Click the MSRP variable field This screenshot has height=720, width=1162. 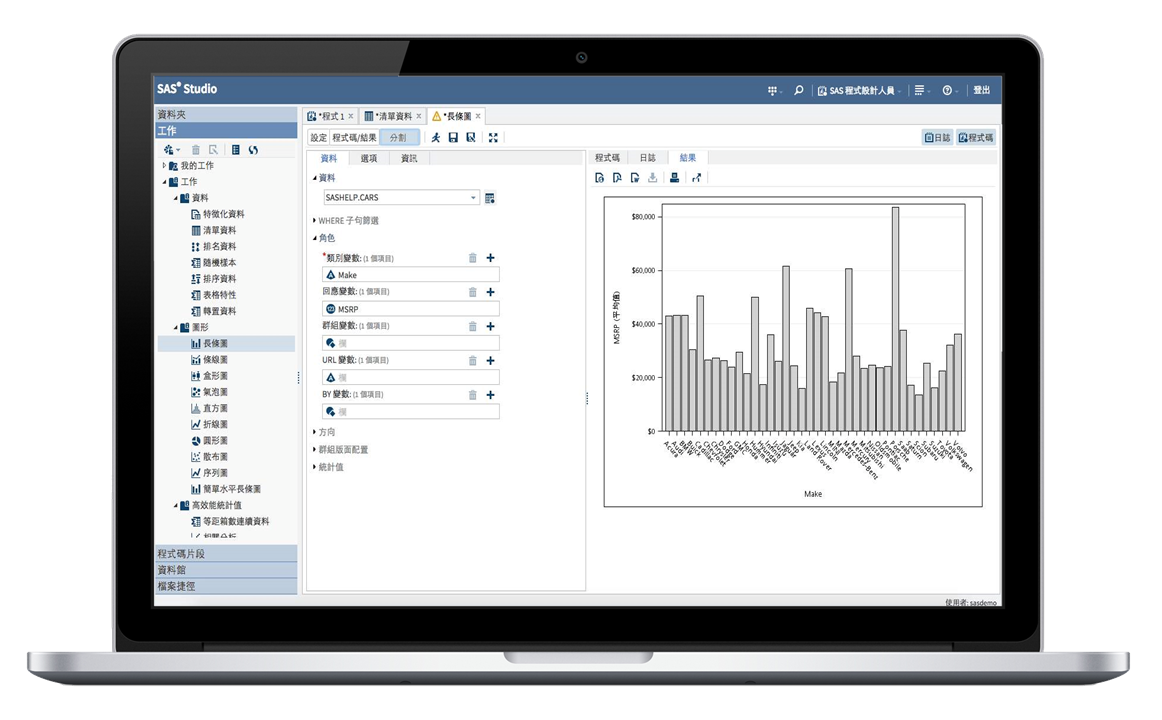(x=411, y=309)
